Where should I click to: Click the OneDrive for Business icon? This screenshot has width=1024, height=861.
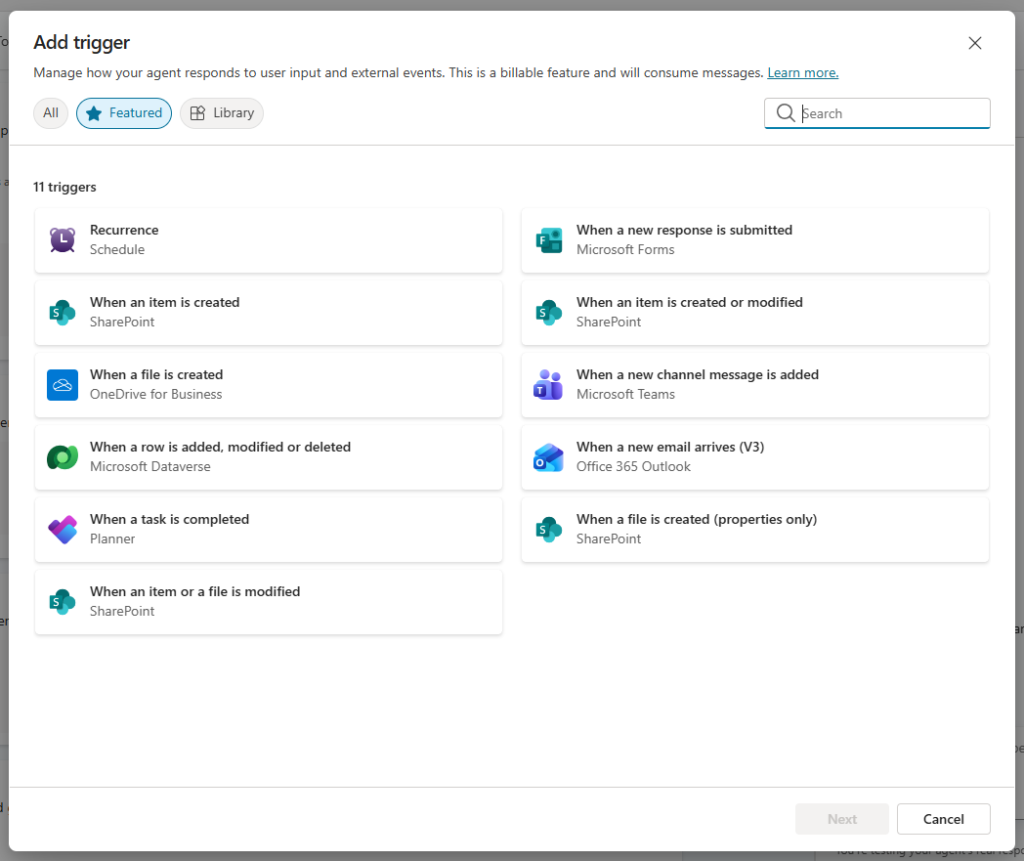tap(62, 385)
